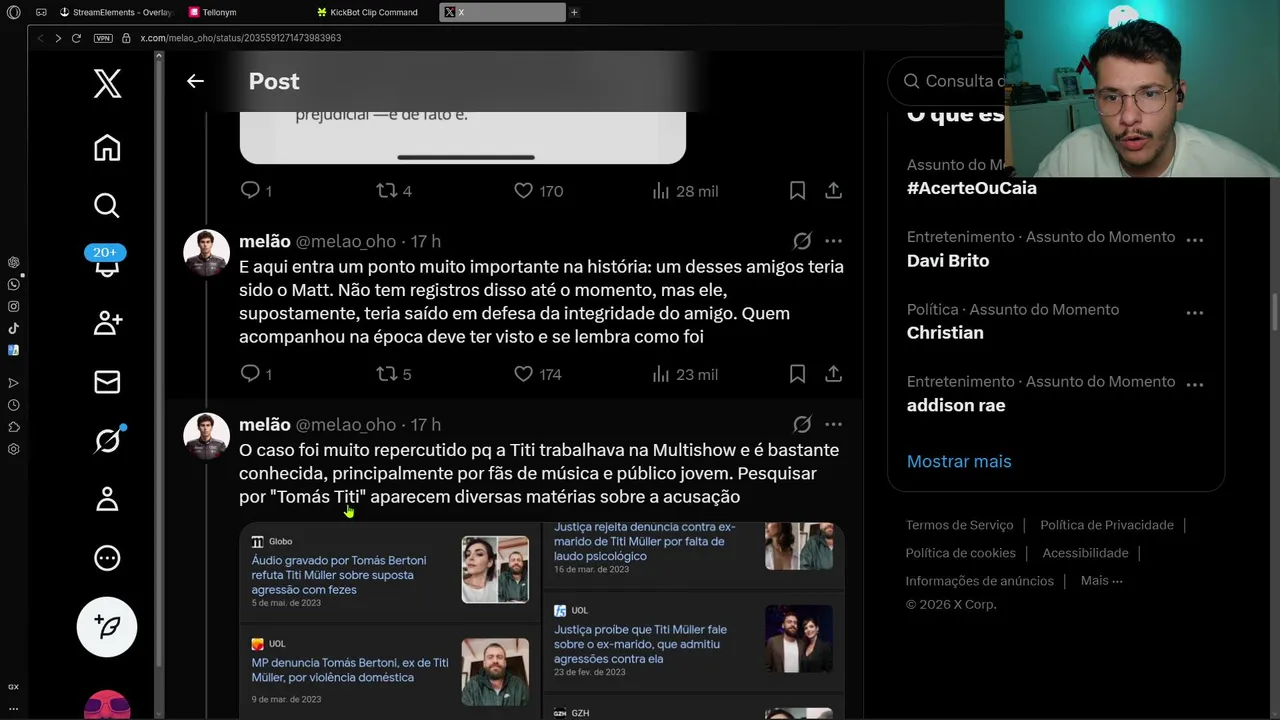Open Grok explain icon on Matt post

click(x=802, y=241)
